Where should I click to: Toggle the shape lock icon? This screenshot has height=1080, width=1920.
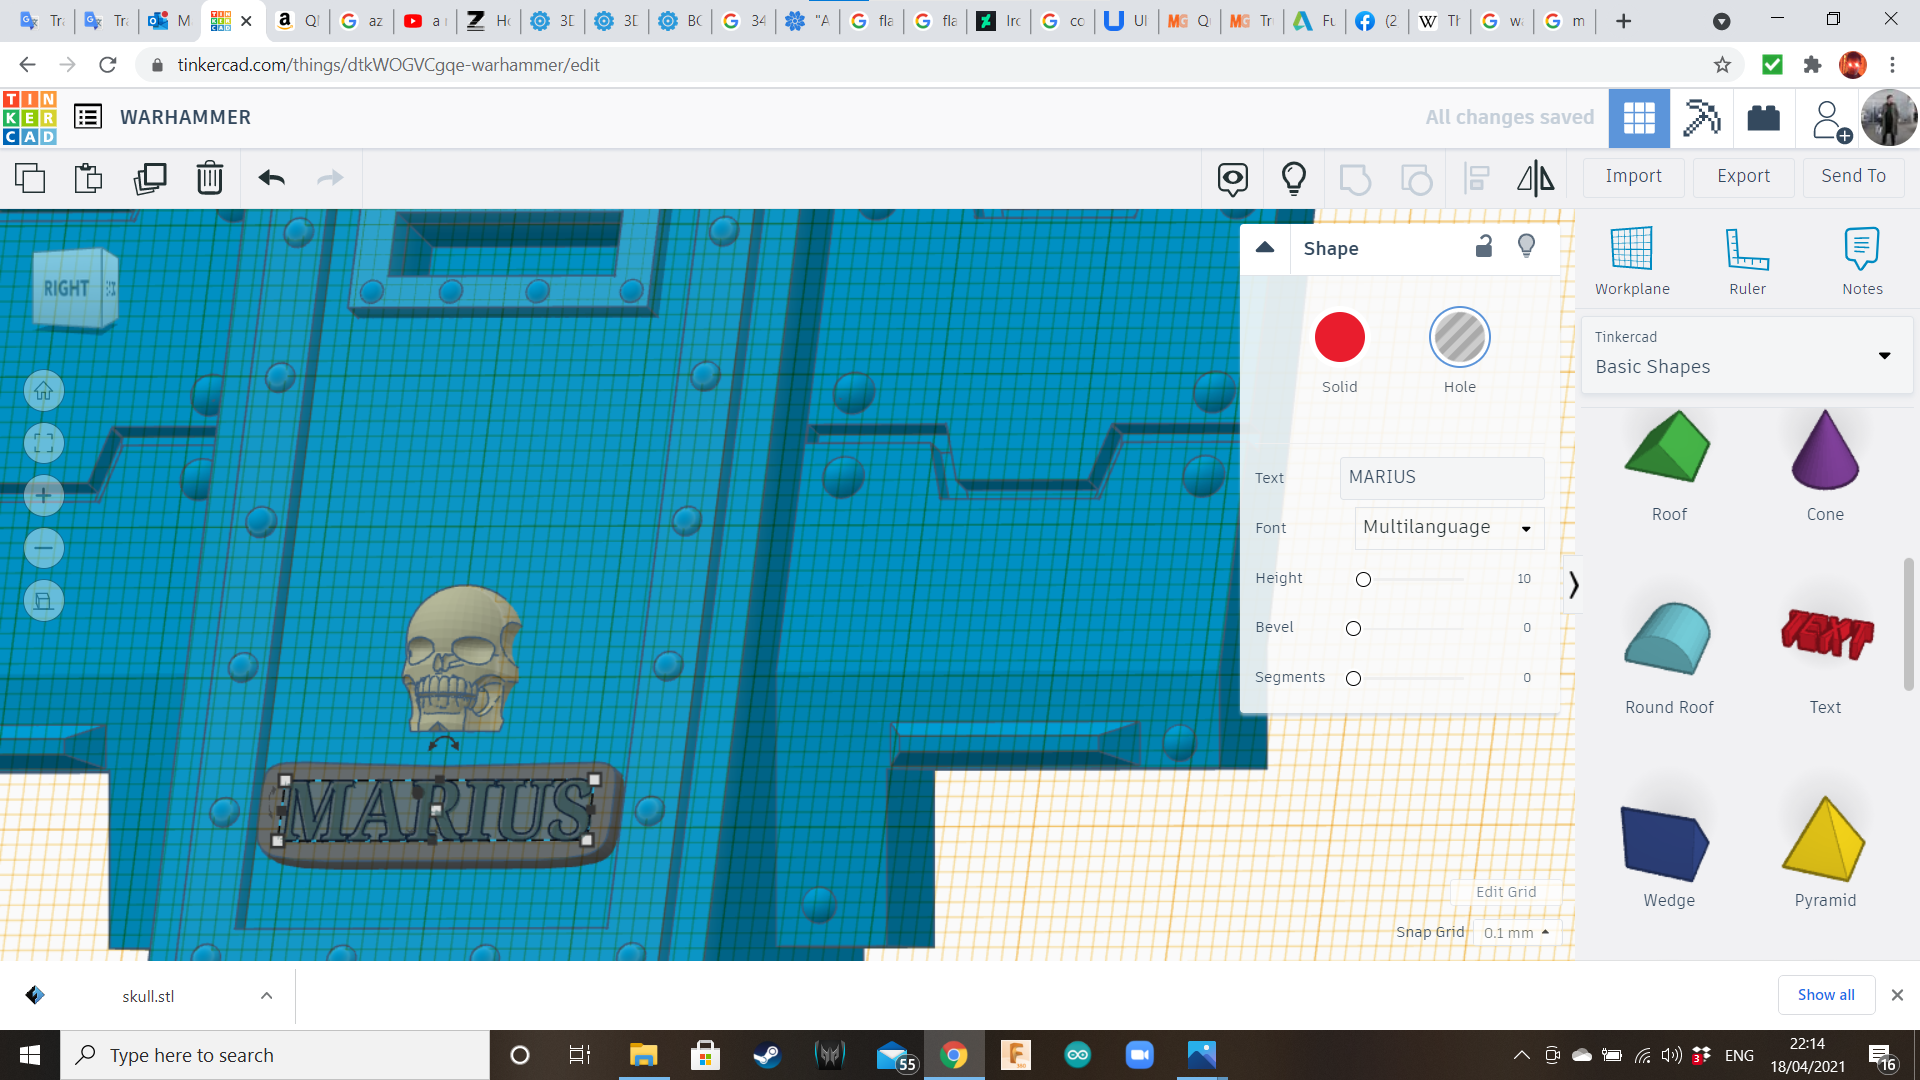[x=1484, y=247]
